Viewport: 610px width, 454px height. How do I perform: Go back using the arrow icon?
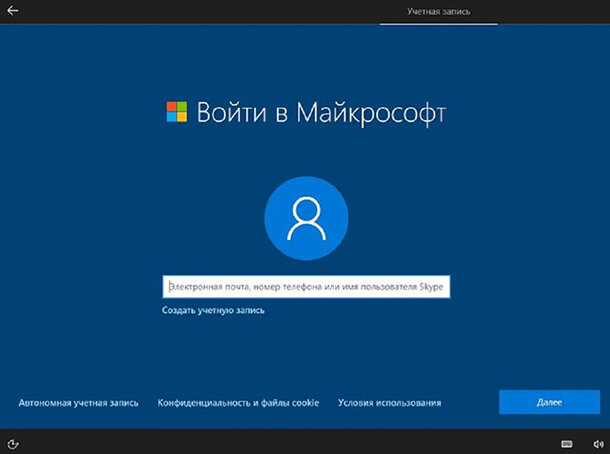tap(12, 11)
